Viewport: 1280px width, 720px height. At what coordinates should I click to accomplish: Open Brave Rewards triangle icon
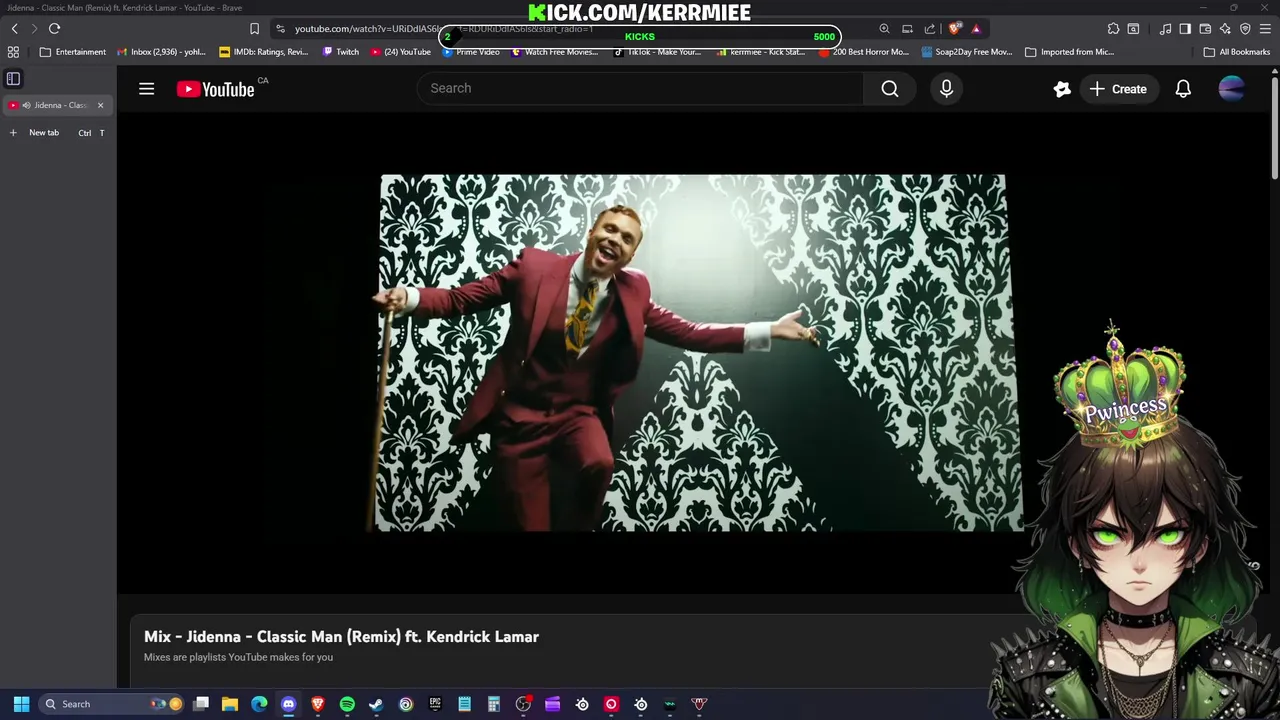pyautogui.click(x=976, y=29)
